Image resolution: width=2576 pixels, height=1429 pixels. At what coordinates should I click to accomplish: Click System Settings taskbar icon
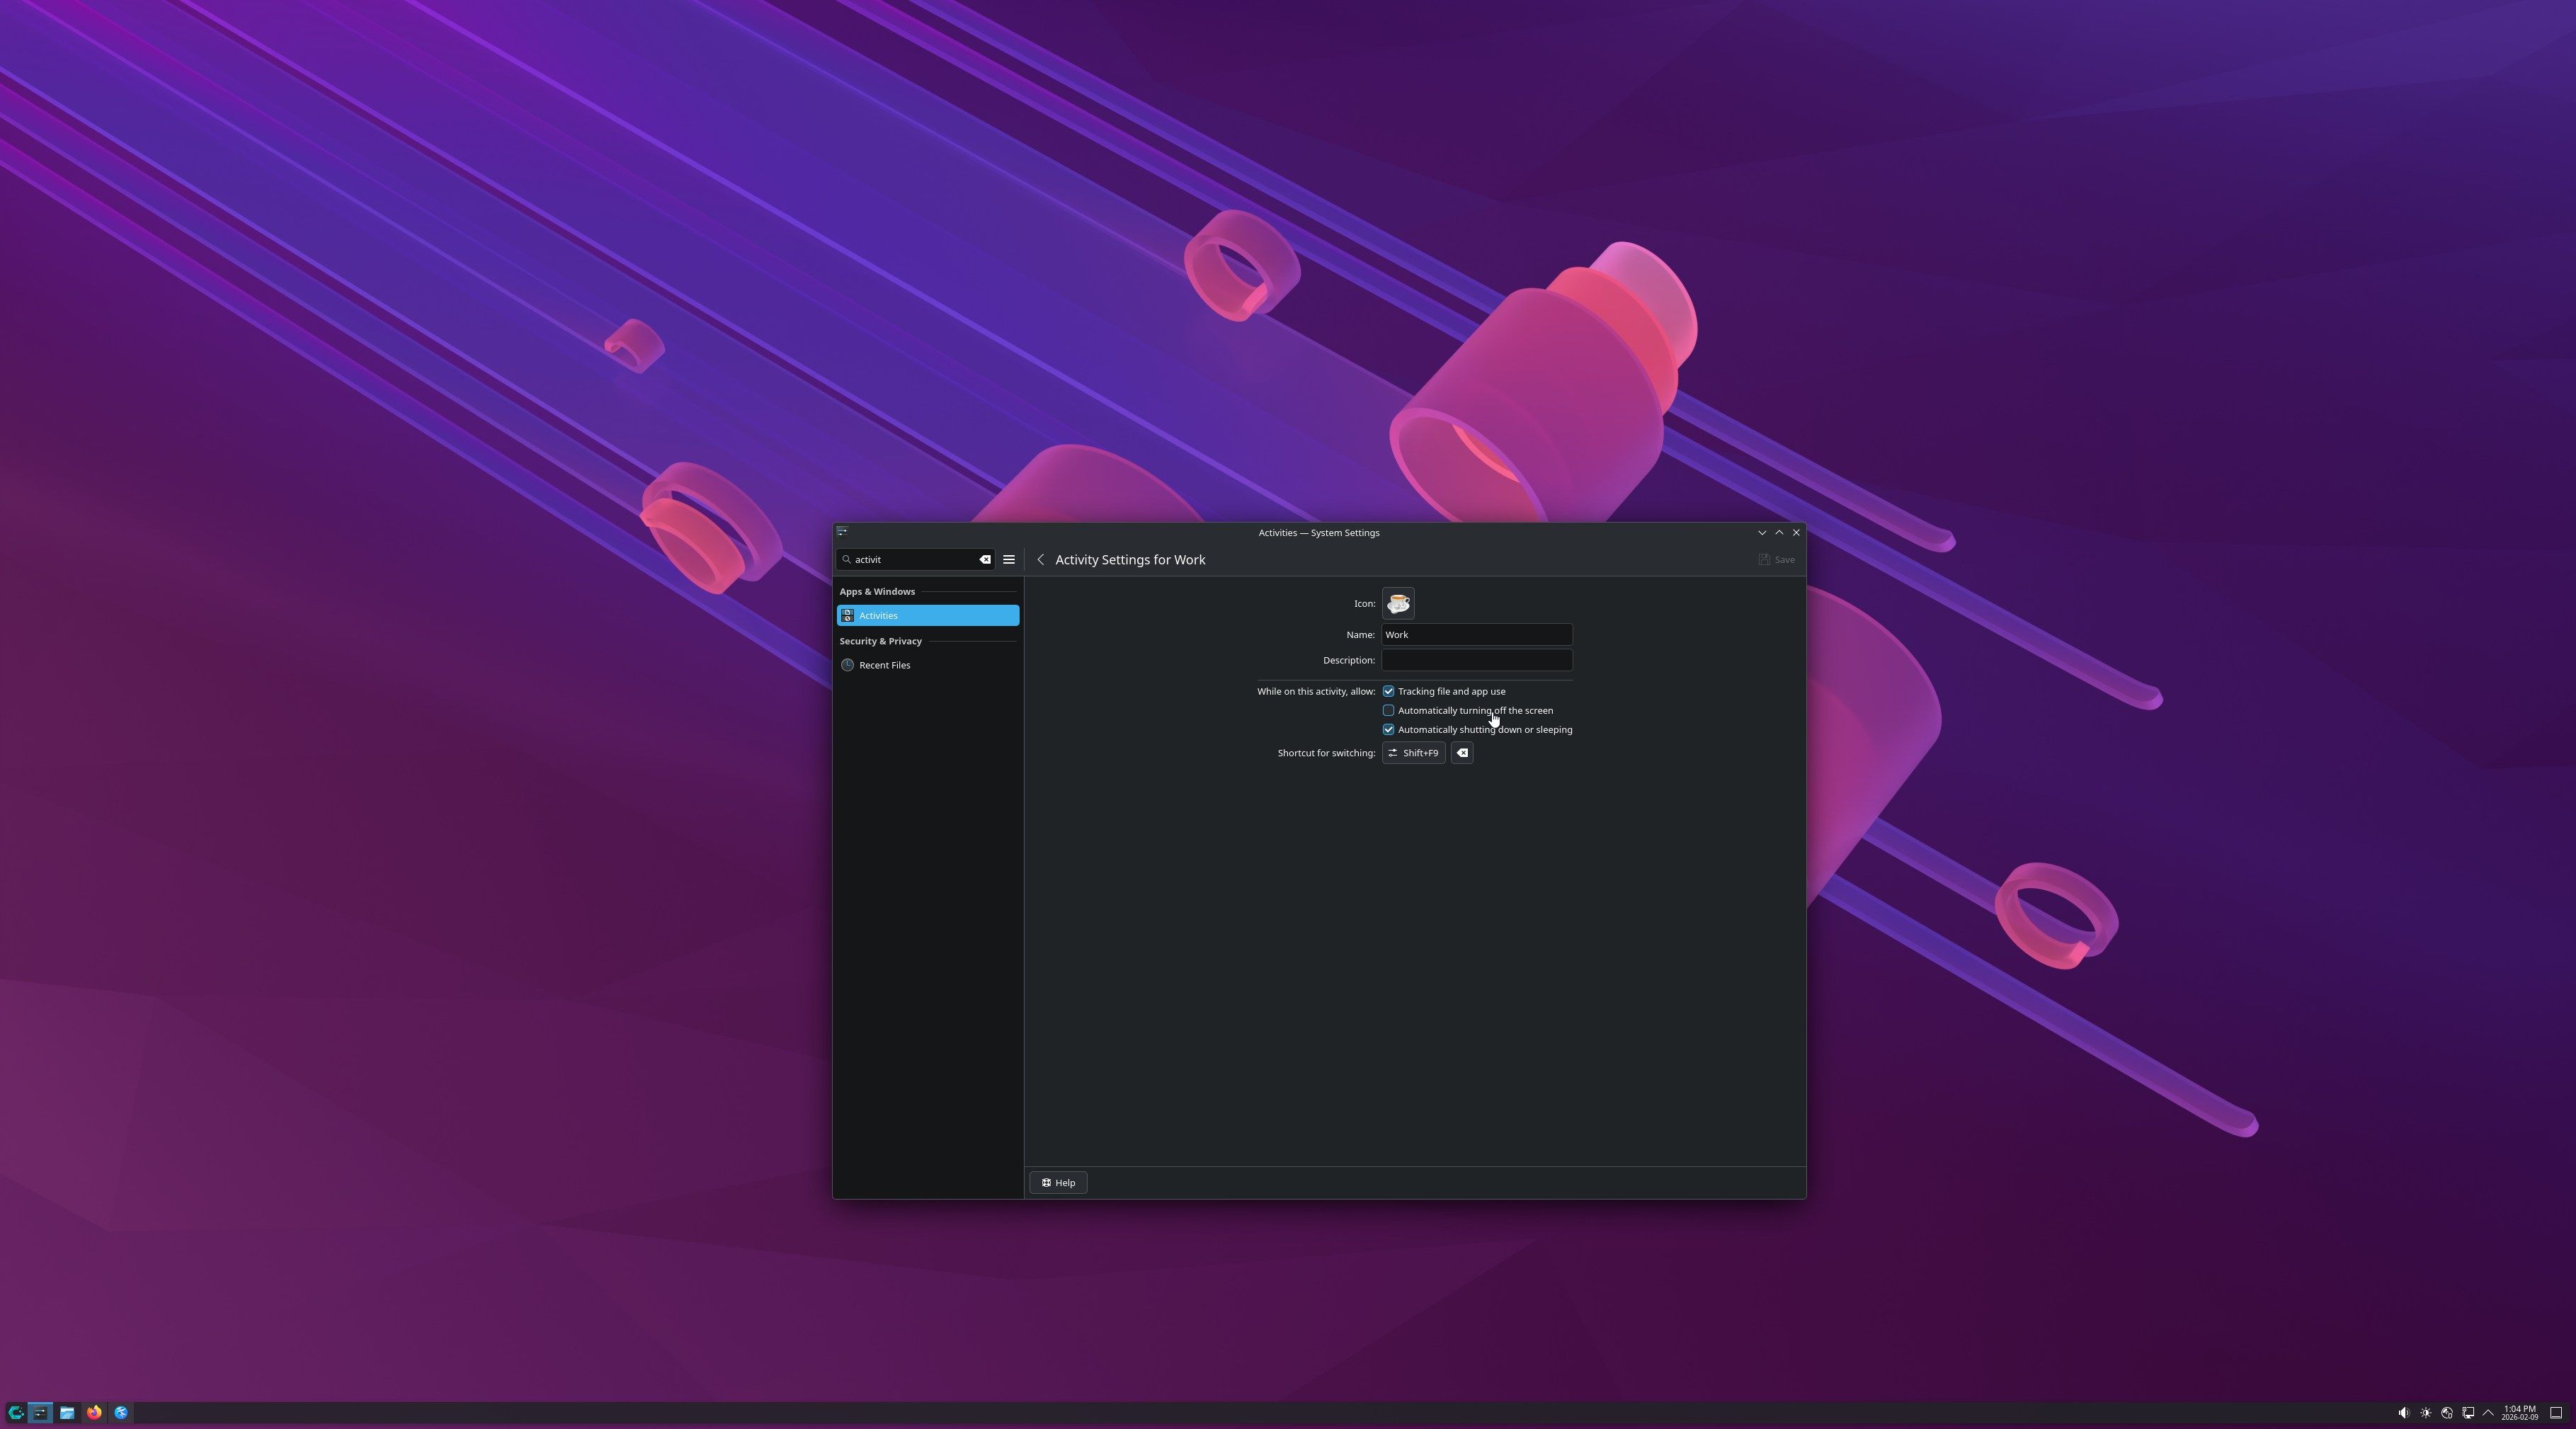pos(40,1413)
